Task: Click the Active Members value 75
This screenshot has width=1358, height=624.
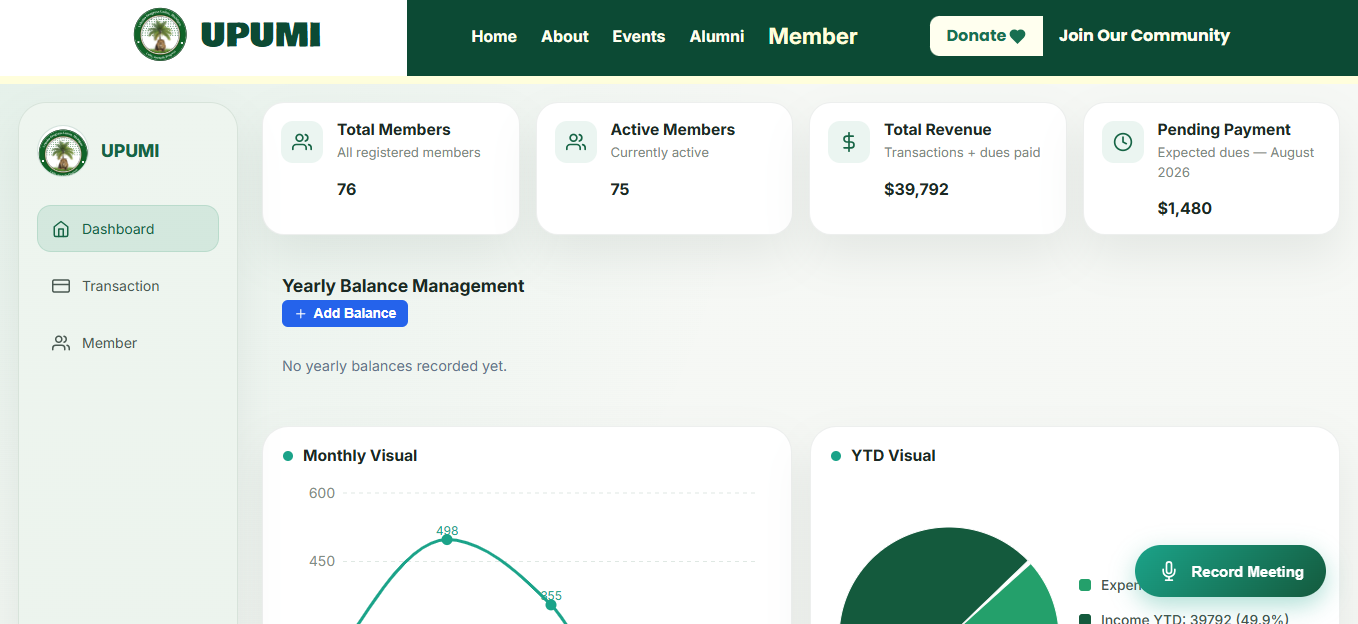Action: click(620, 189)
